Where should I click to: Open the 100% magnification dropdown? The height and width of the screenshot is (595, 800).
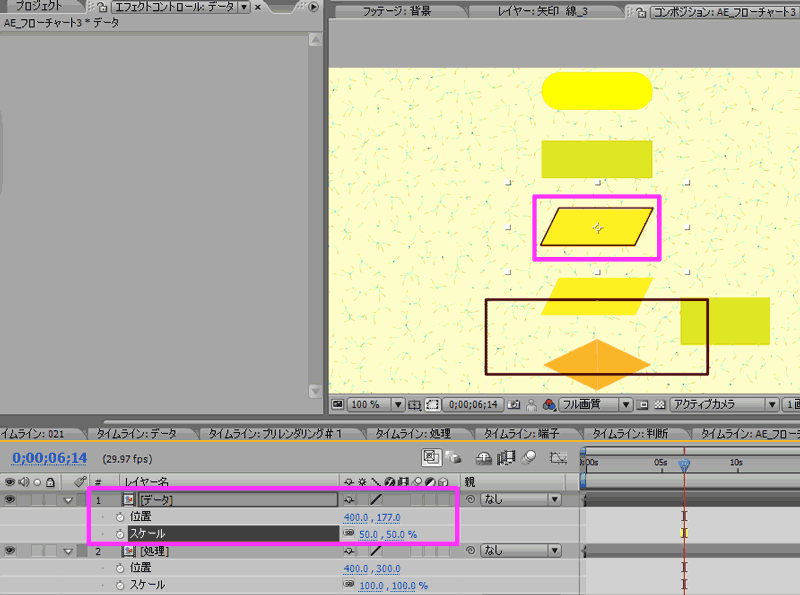365,406
